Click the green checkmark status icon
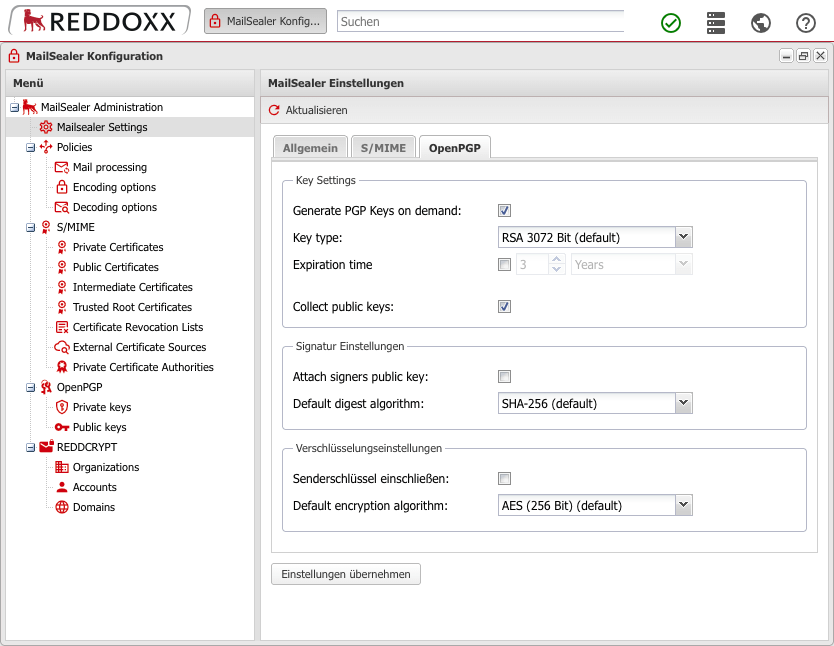834x646 pixels. (671, 23)
